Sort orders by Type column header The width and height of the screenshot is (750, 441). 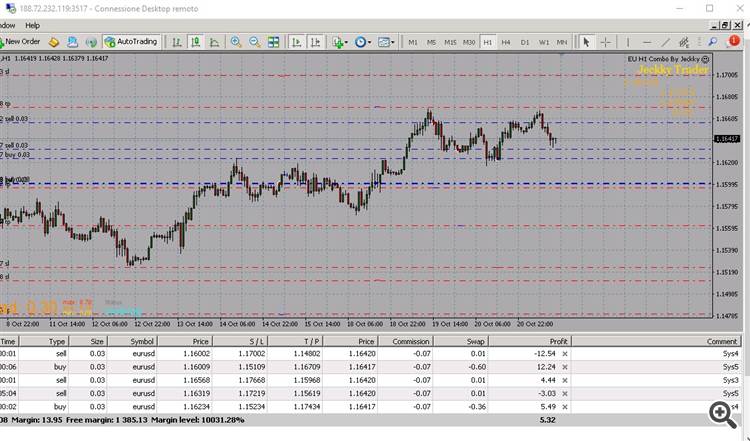[x=44, y=341]
